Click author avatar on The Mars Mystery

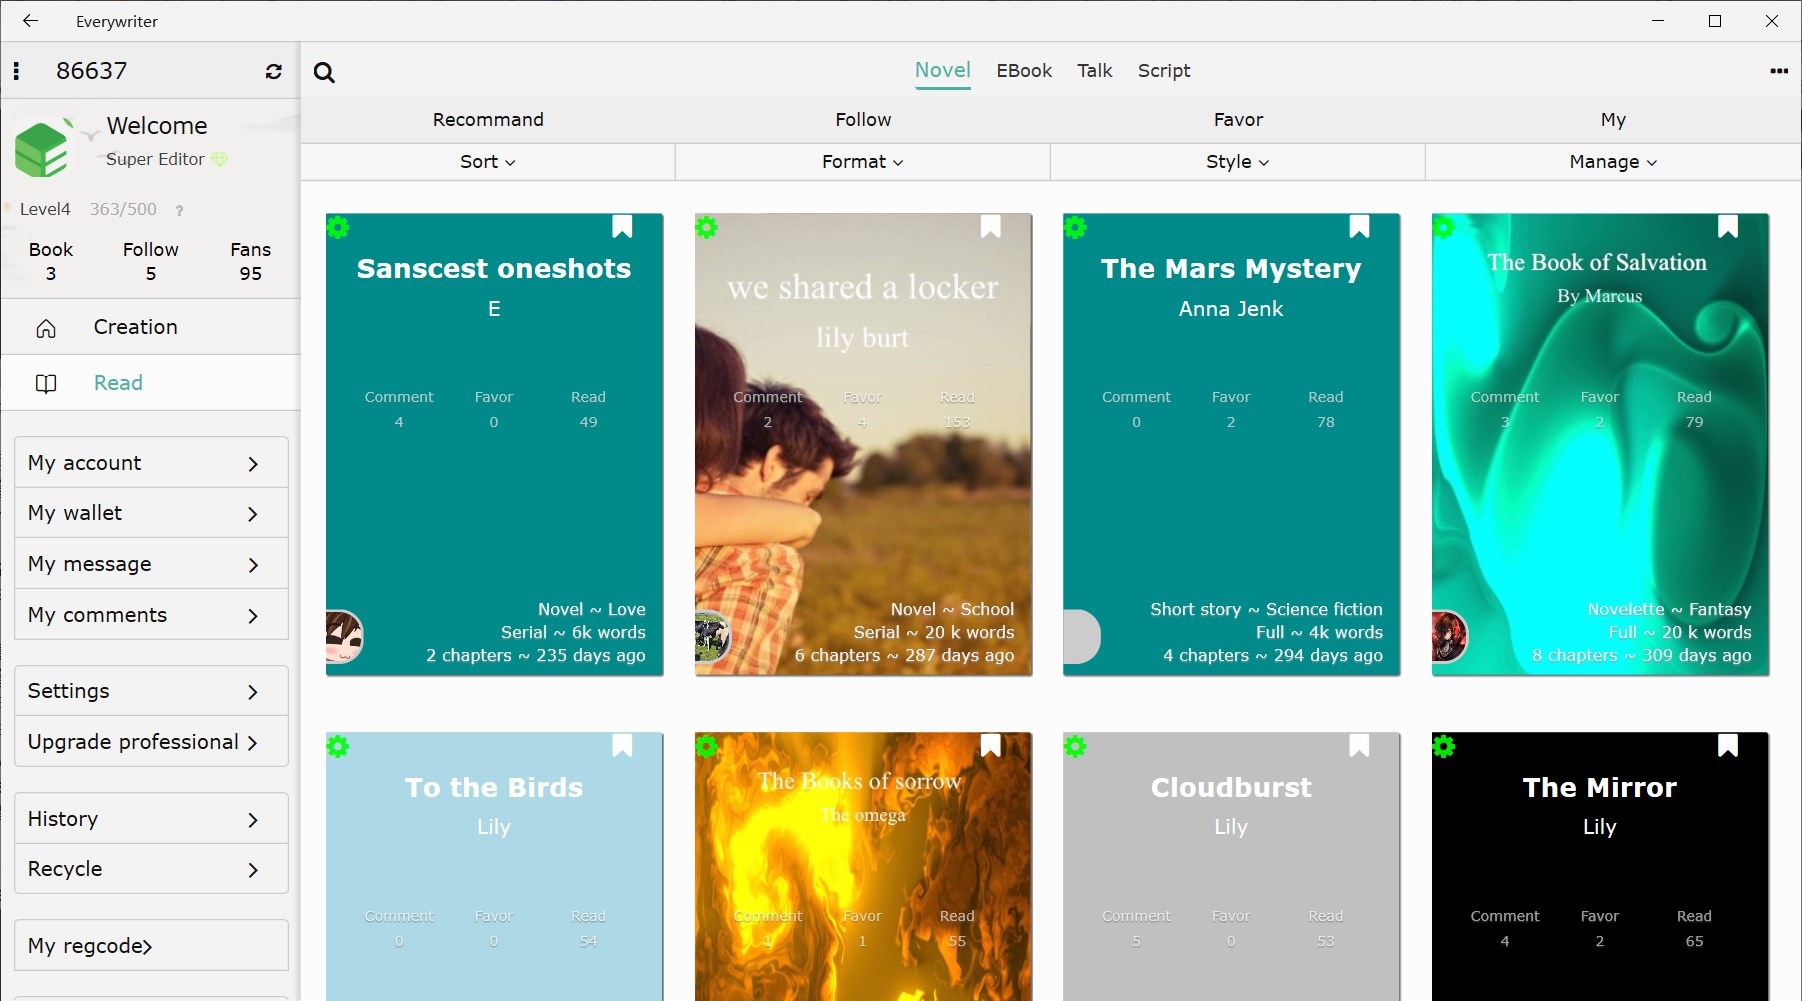coord(1081,637)
